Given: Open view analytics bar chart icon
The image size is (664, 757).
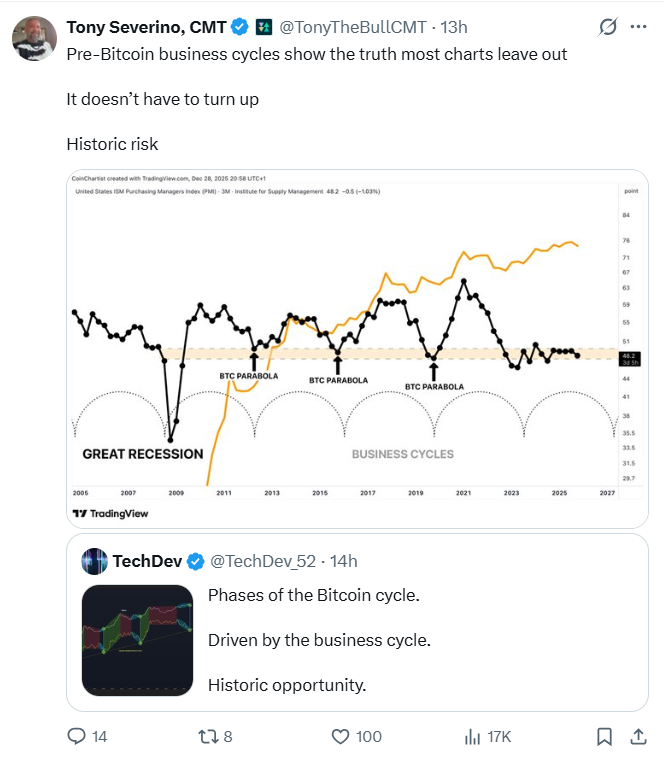Looking at the screenshot, I should coord(473,736).
